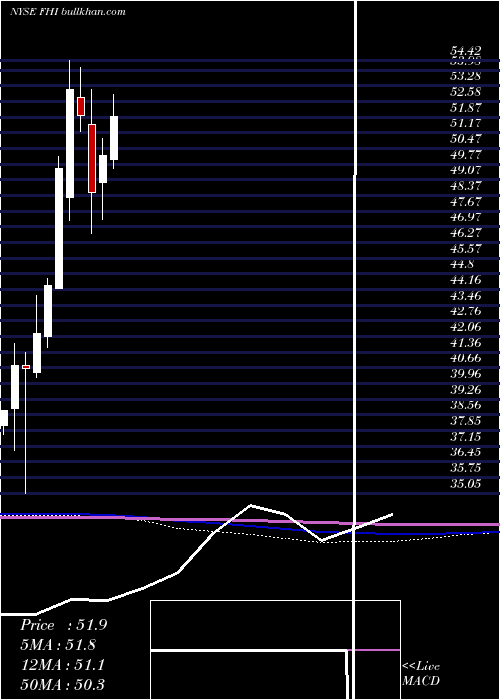Screen dimensions: 500x700
Task: Select the 47.67 price axis label
Action: coord(466,201)
